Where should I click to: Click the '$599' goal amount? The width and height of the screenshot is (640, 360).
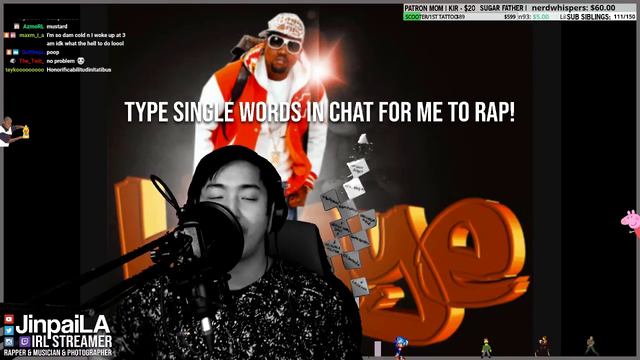(x=510, y=17)
